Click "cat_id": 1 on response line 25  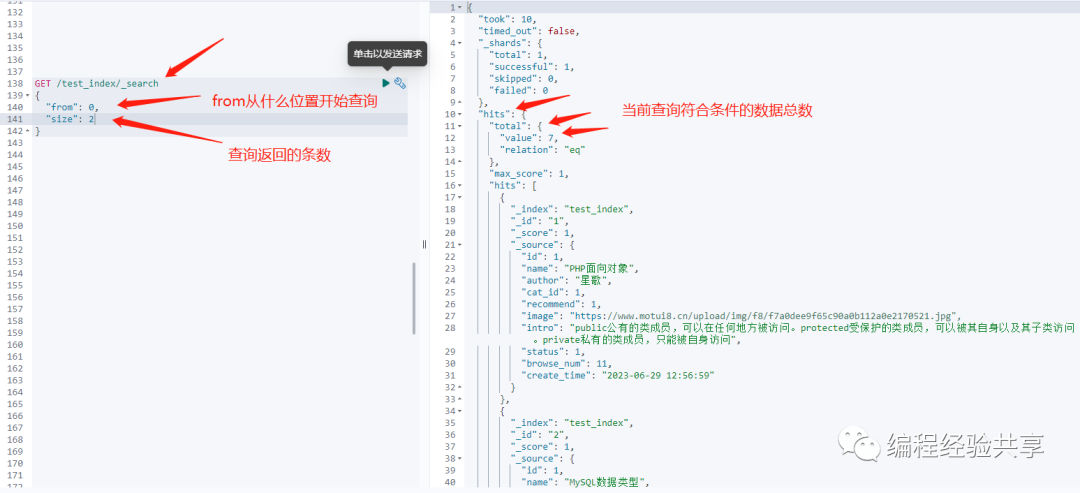pyautogui.click(x=554, y=292)
